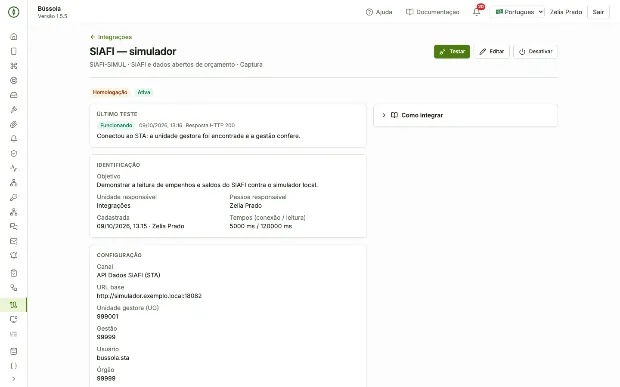This screenshot has height=387, width=620.
Task: Open the monitor screen icon in sidebar
Action: [13, 319]
